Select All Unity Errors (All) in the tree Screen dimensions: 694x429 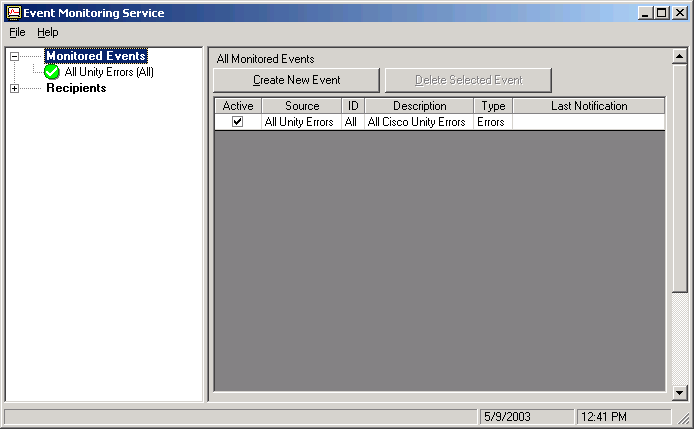tap(109, 72)
